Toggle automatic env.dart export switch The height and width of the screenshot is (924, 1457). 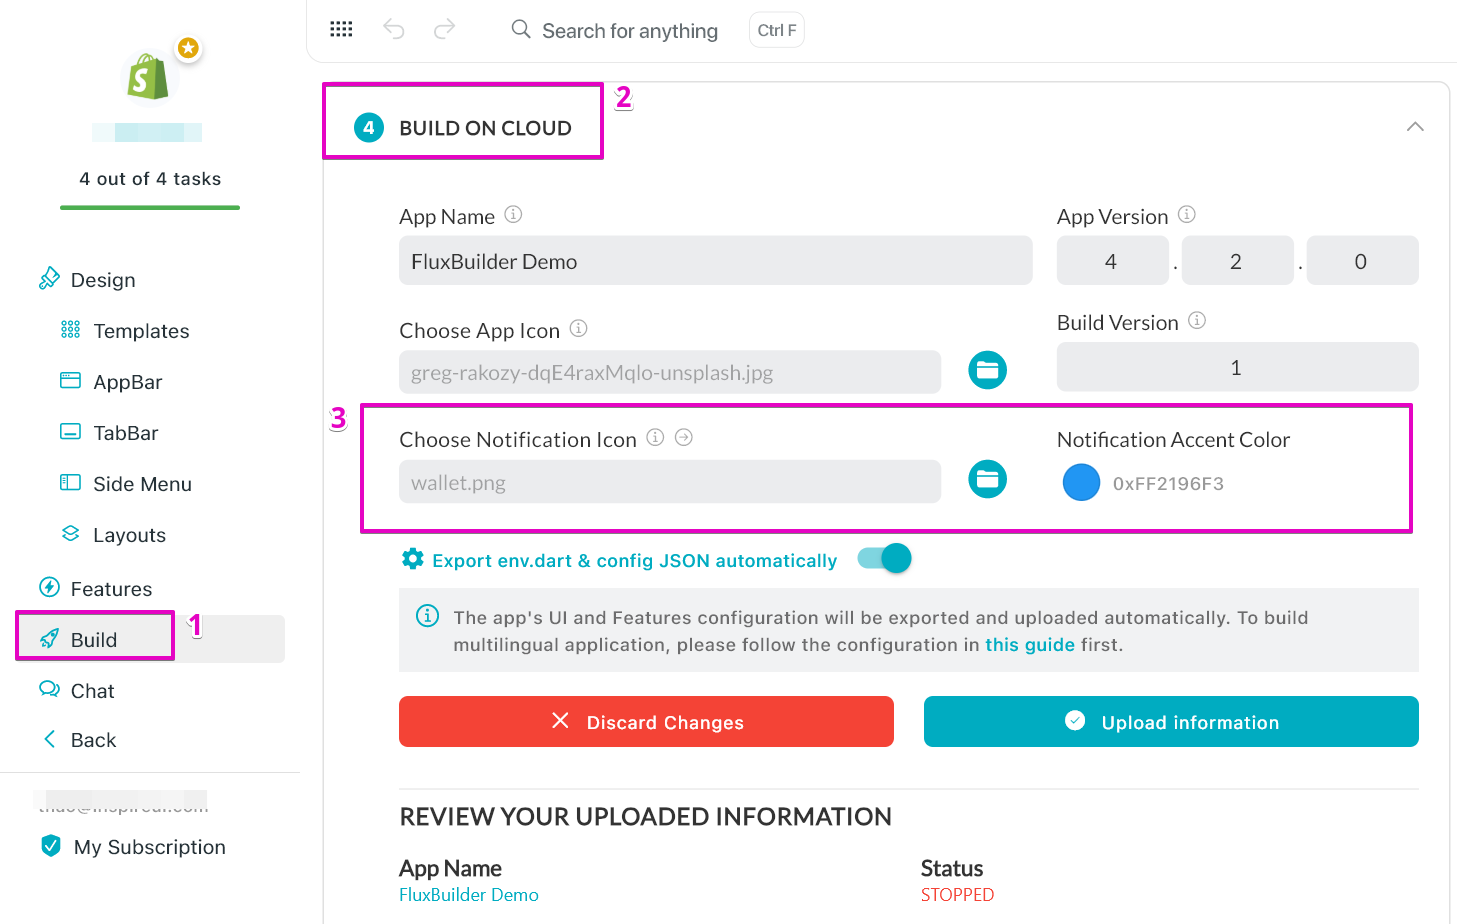pos(885,559)
